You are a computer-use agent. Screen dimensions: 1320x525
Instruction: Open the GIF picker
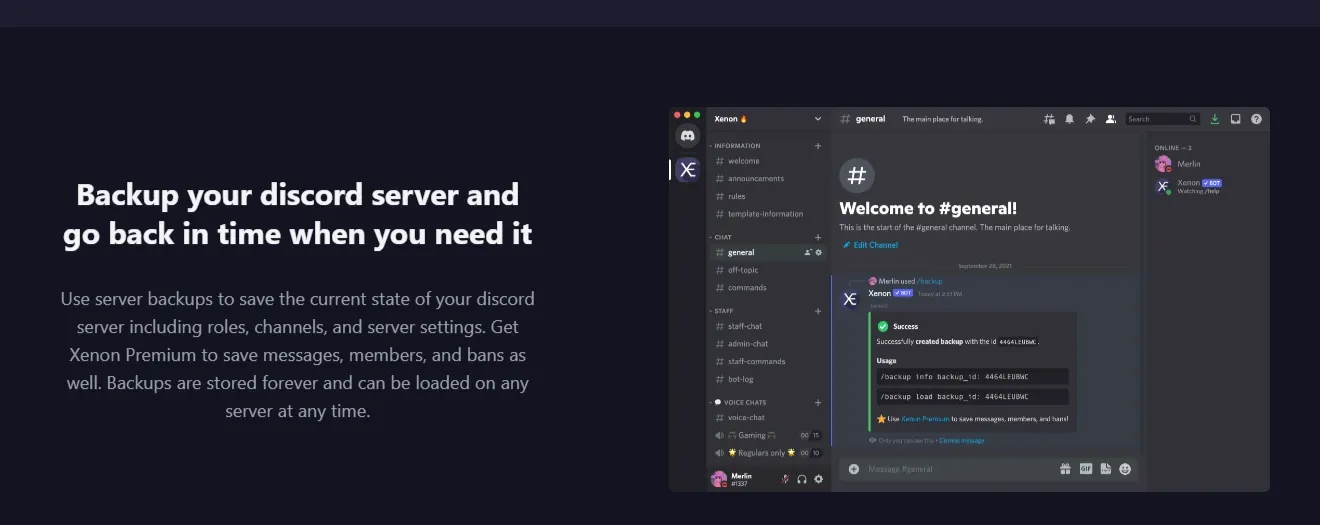click(1086, 468)
